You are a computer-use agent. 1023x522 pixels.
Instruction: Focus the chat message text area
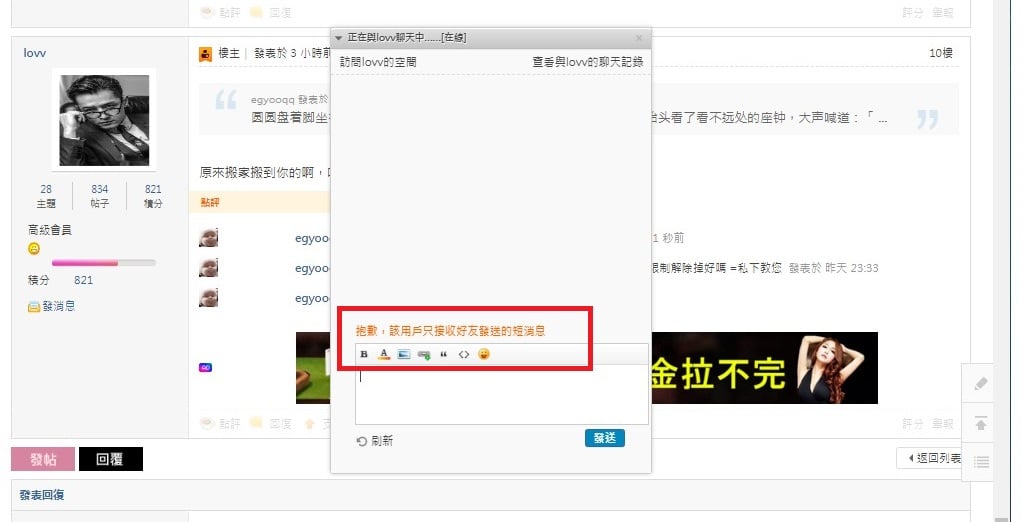pos(502,395)
